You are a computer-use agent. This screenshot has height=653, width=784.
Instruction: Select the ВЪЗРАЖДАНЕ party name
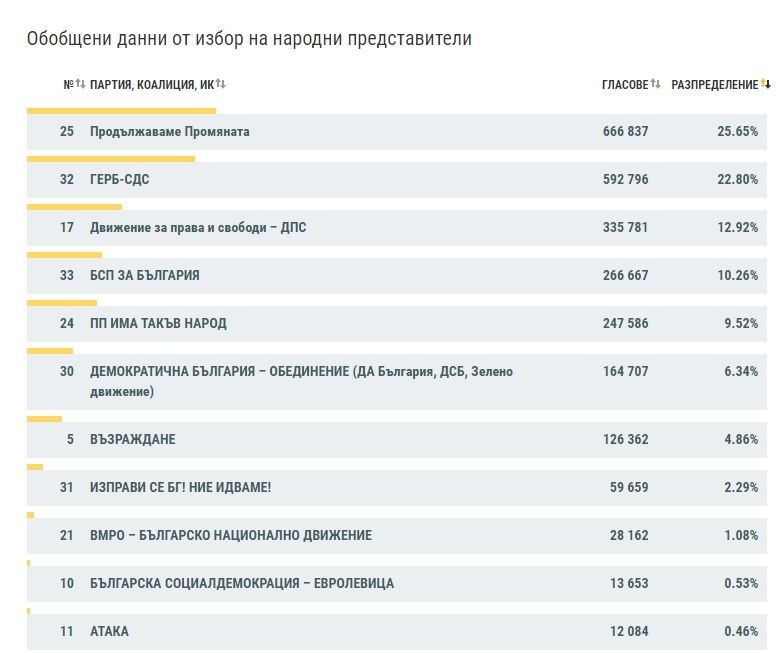(132, 440)
